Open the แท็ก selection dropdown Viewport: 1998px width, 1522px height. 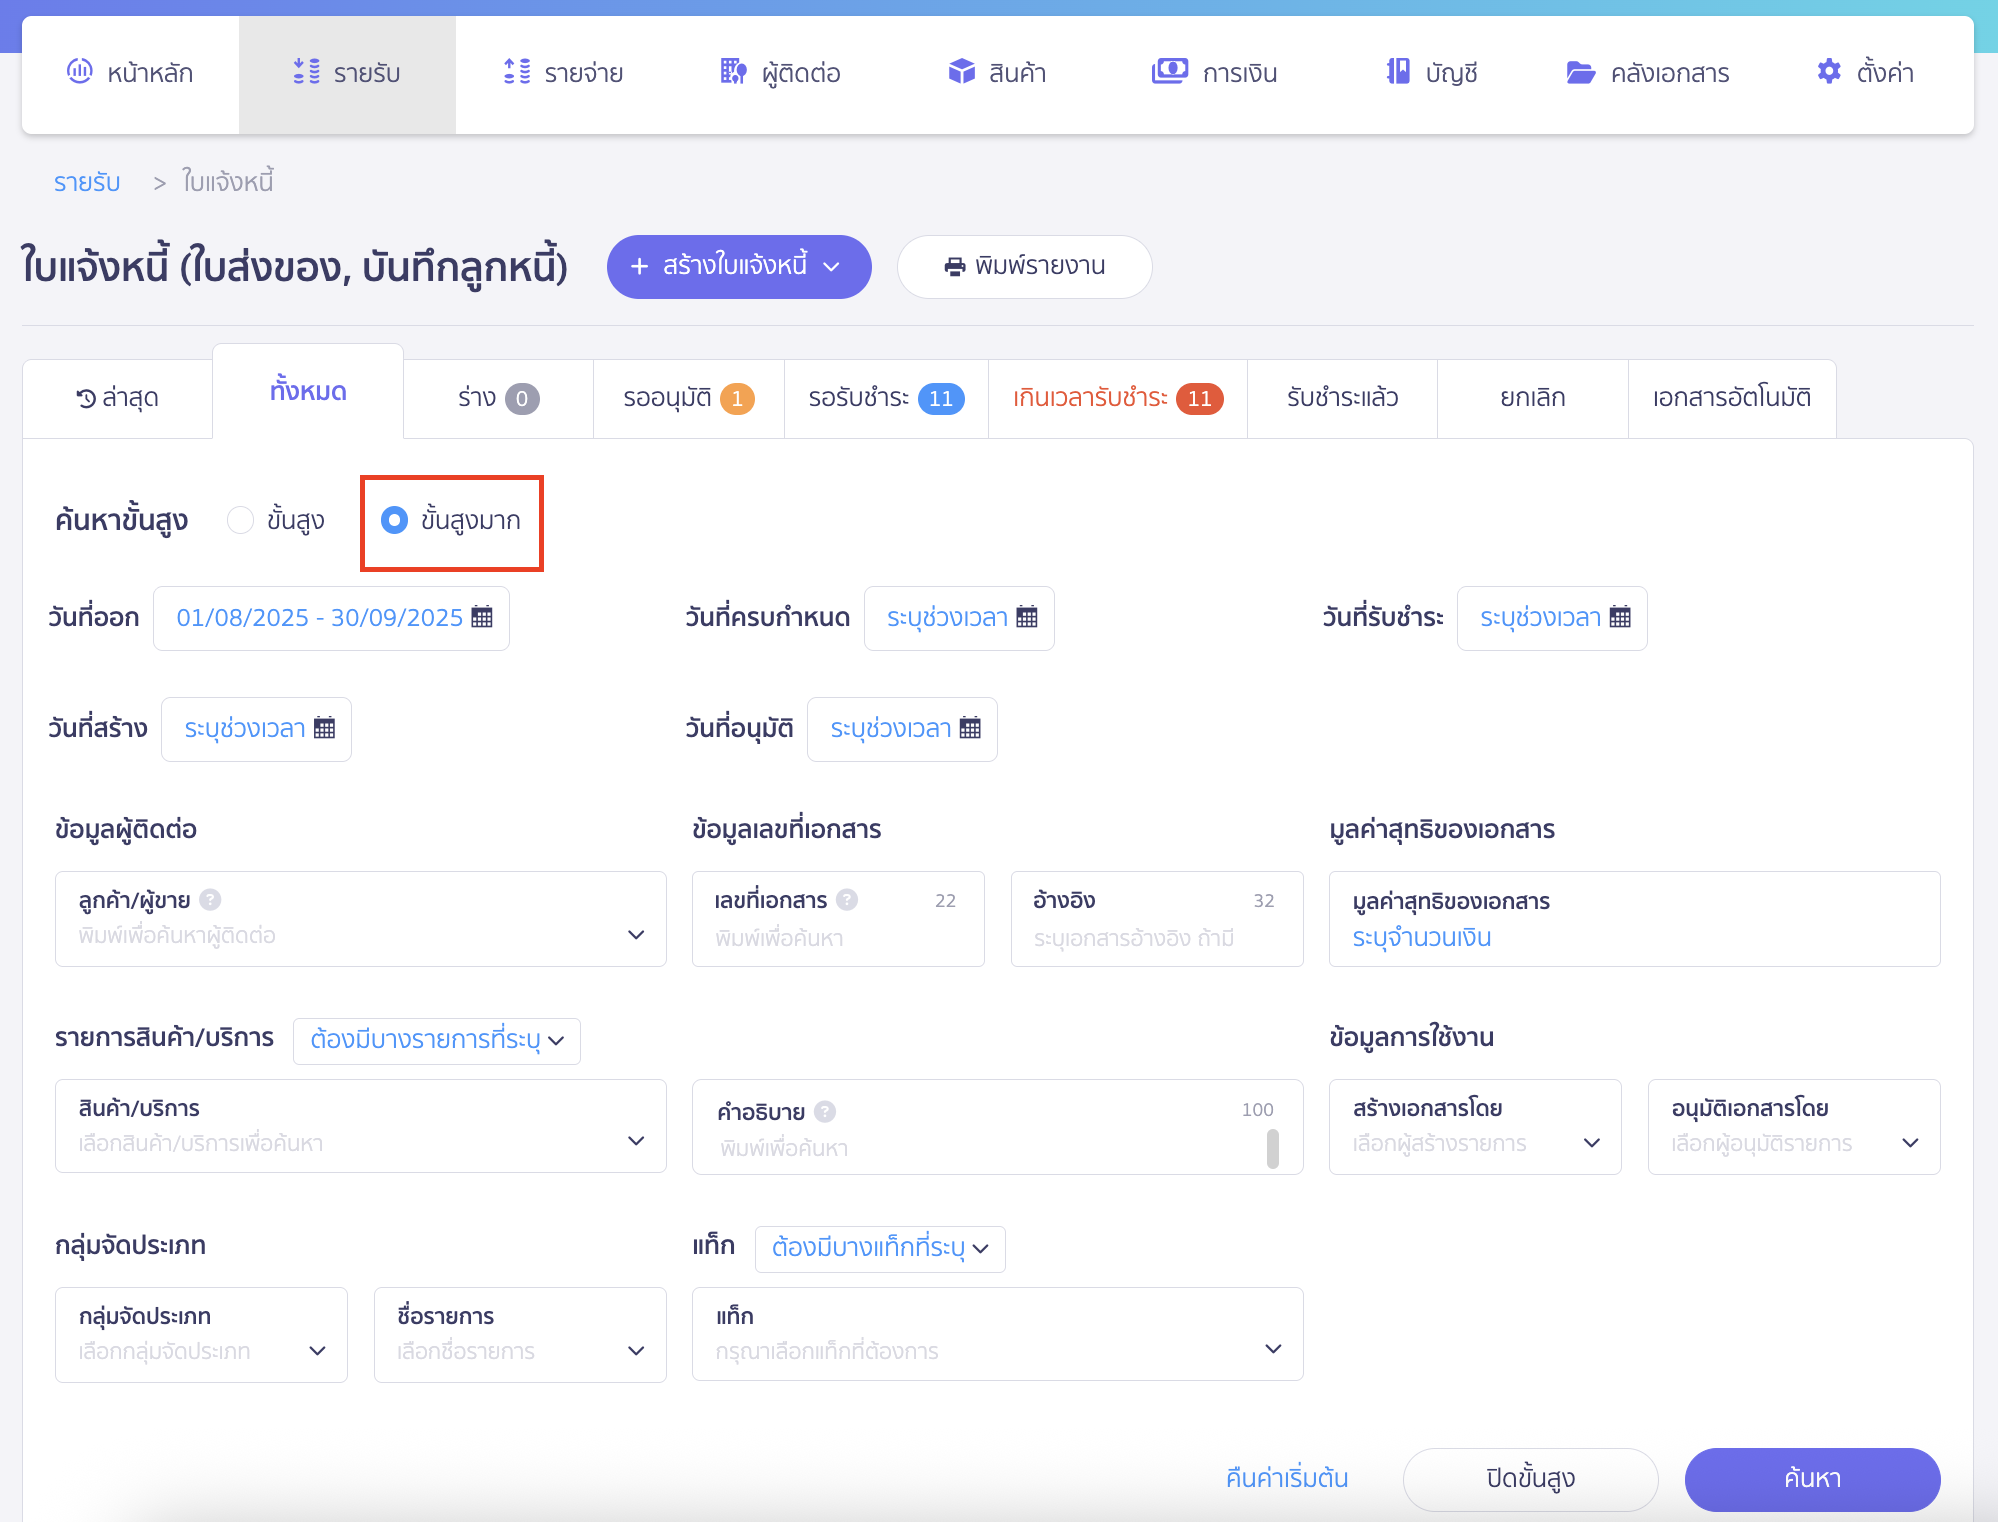1273,1348
